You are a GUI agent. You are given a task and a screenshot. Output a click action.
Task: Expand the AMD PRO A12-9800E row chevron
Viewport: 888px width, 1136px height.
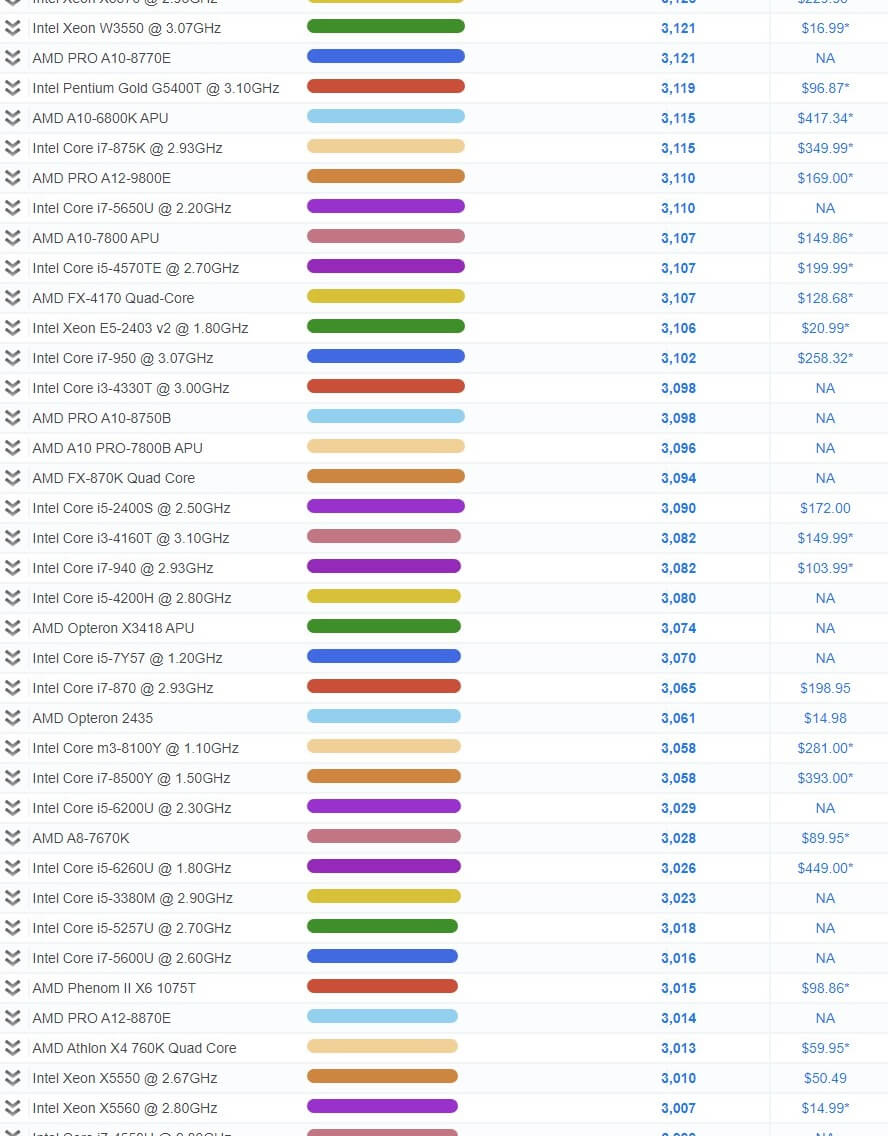(x=12, y=178)
